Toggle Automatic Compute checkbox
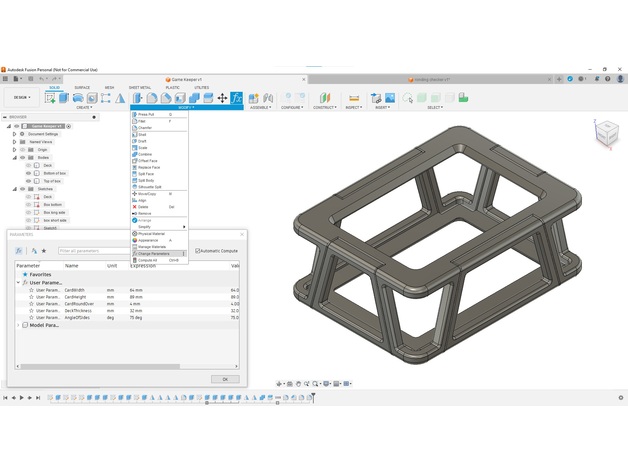Image resolution: width=628 pixels, height=472 pixels. 197,251
